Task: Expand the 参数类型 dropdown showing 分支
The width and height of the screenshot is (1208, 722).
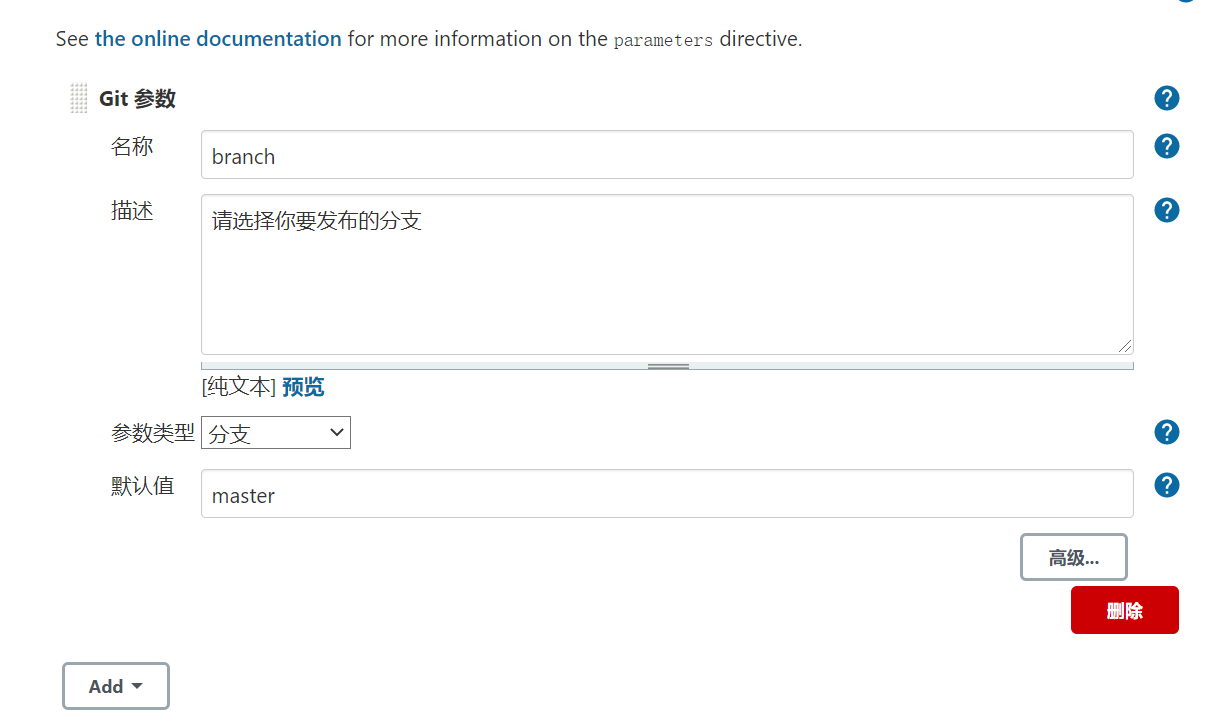Action: 276,433
